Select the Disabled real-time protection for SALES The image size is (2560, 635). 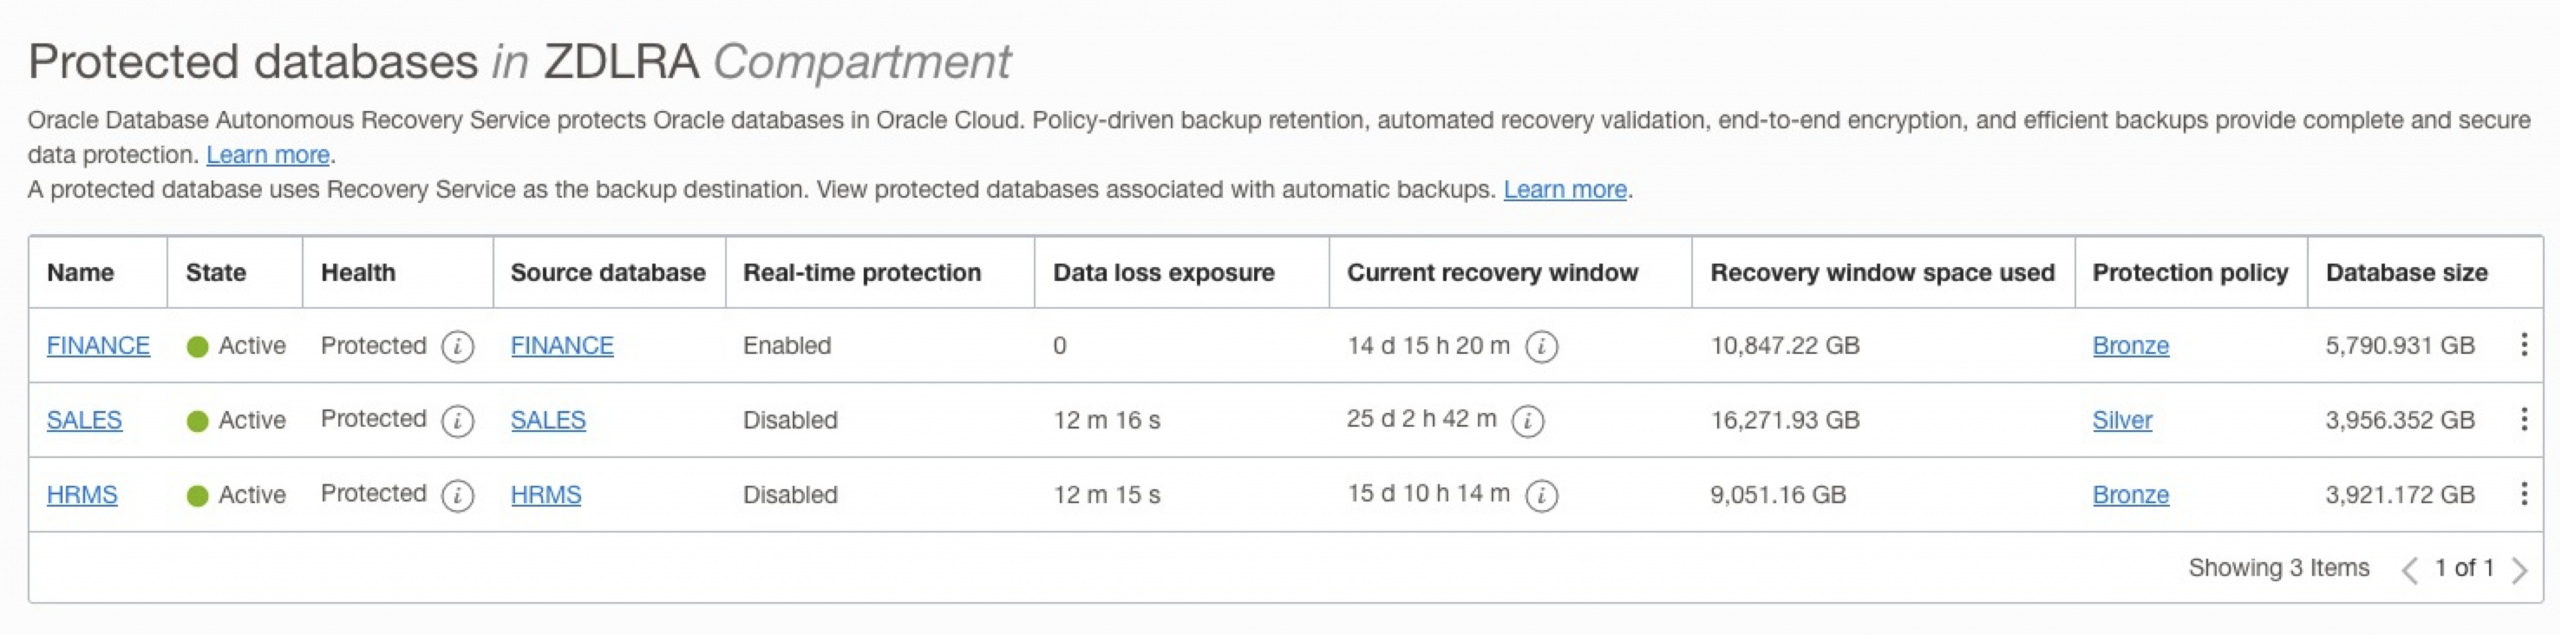(x=791, y=420)
